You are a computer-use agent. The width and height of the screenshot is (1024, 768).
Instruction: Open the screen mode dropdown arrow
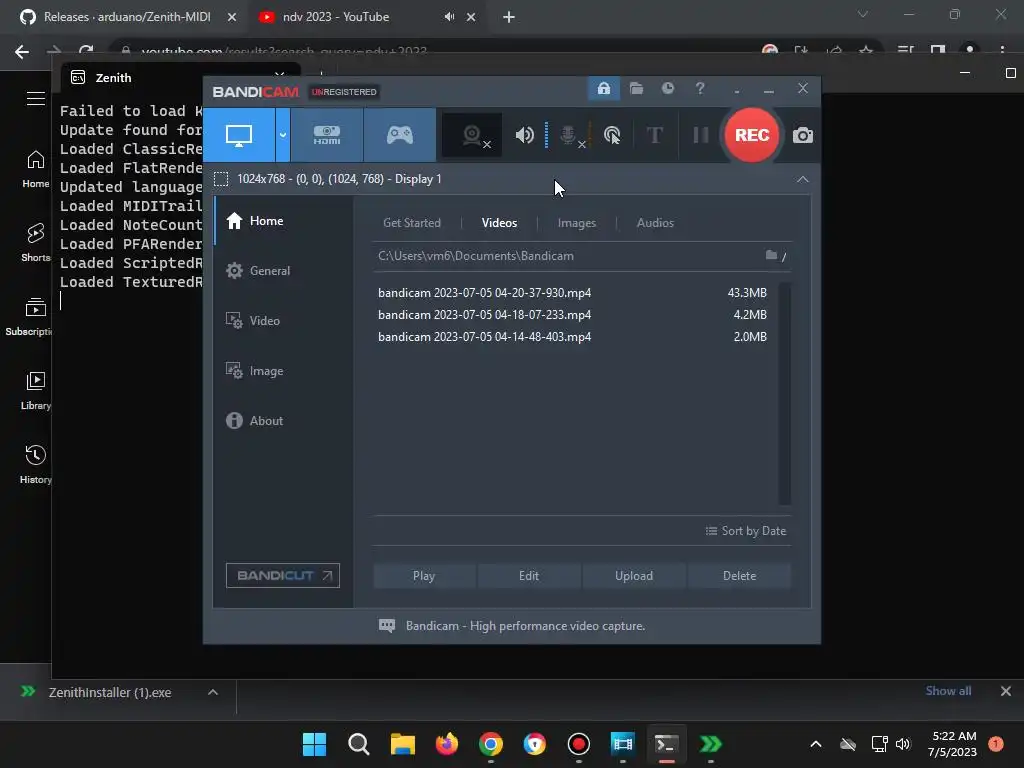click(283, 135)
